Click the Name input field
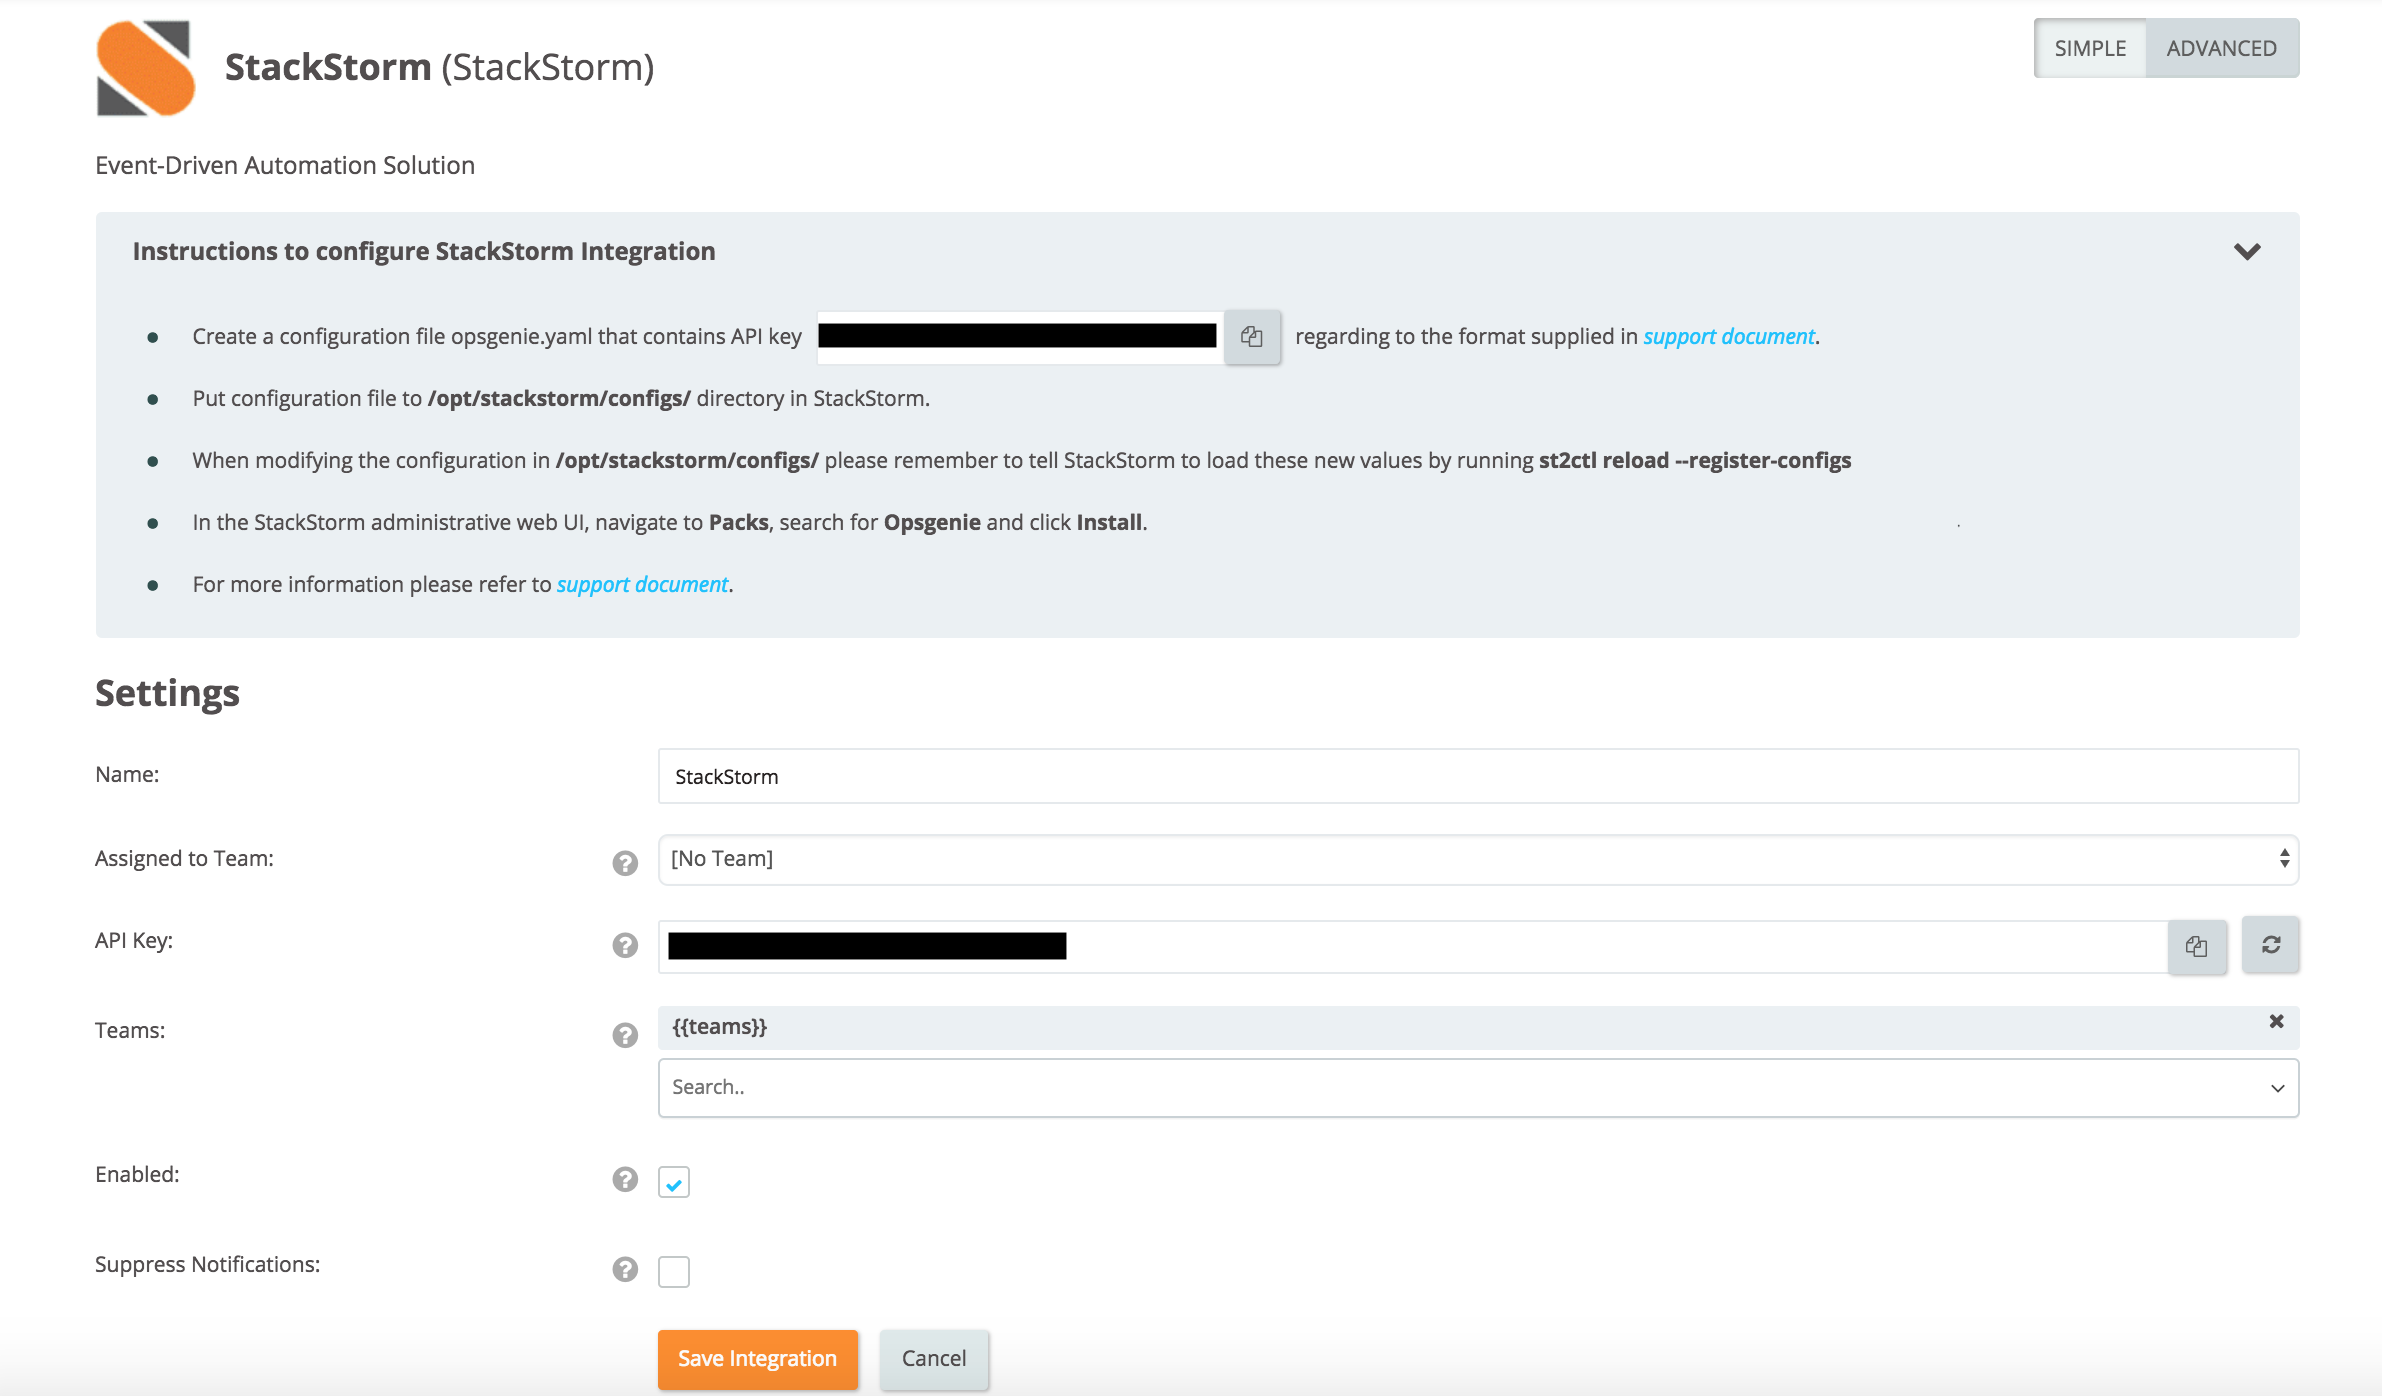The image size is (2382, 1396). click(1477, 776)
